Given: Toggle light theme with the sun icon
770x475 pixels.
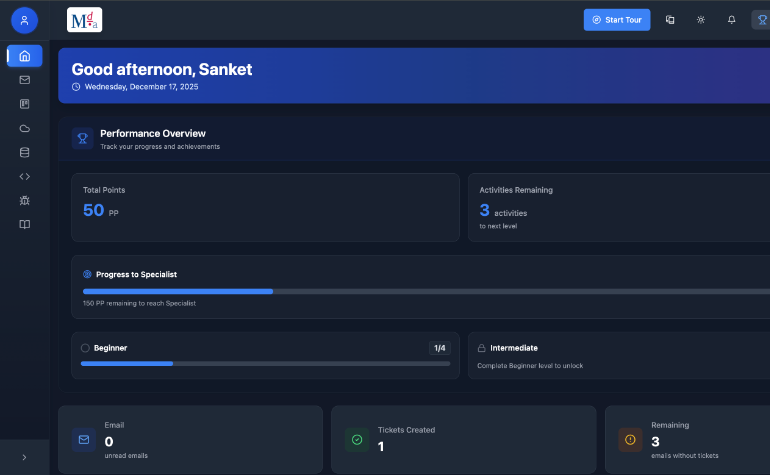Looking at the screenshot, I should tap(701, 20).
